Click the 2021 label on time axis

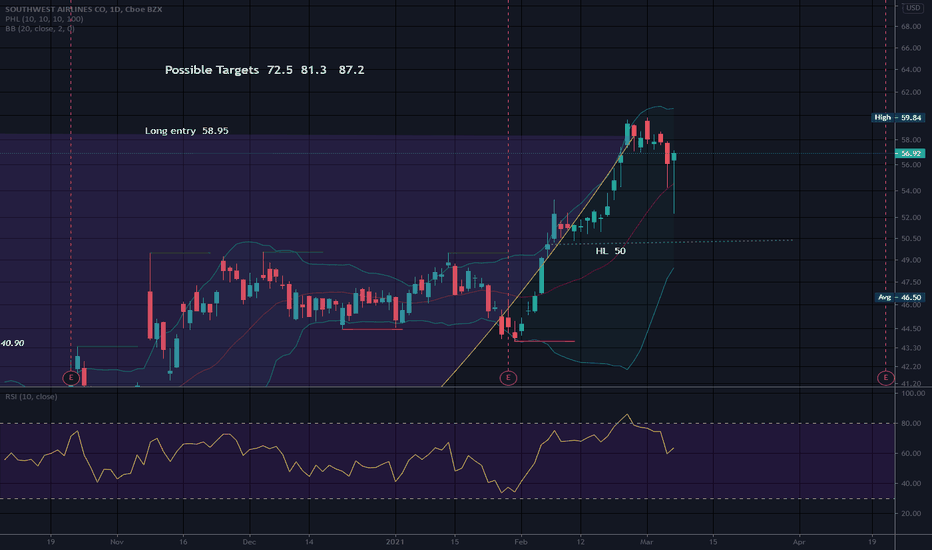click(395, 542)
